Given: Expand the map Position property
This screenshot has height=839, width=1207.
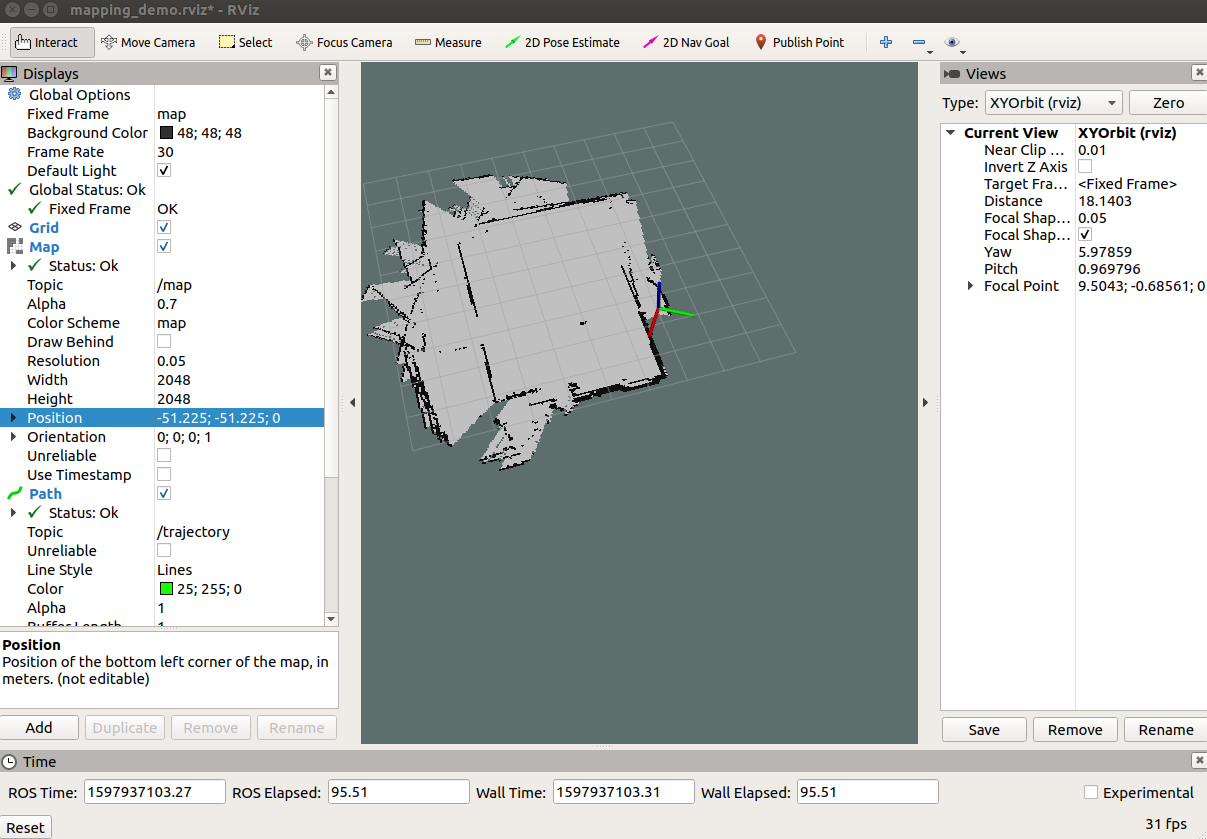Looking at the screenshot, I should click(x=14, y=417).
